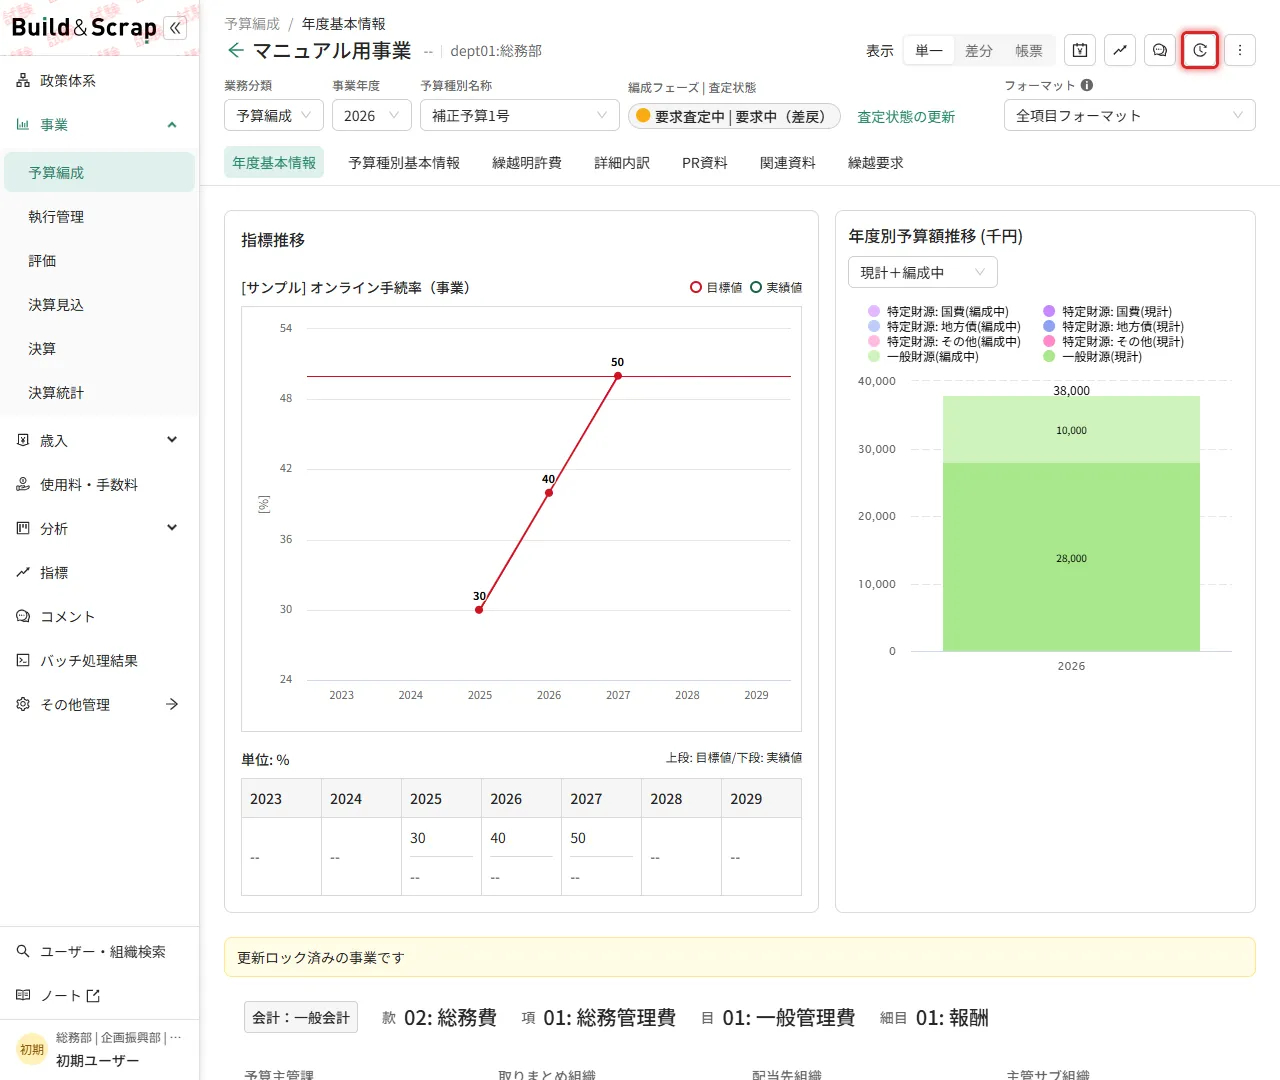This screenshot has height=1080, width=1280.
Task: Click the user menu ellipsis beside 企画振興部
Action: click(176, 1038)
